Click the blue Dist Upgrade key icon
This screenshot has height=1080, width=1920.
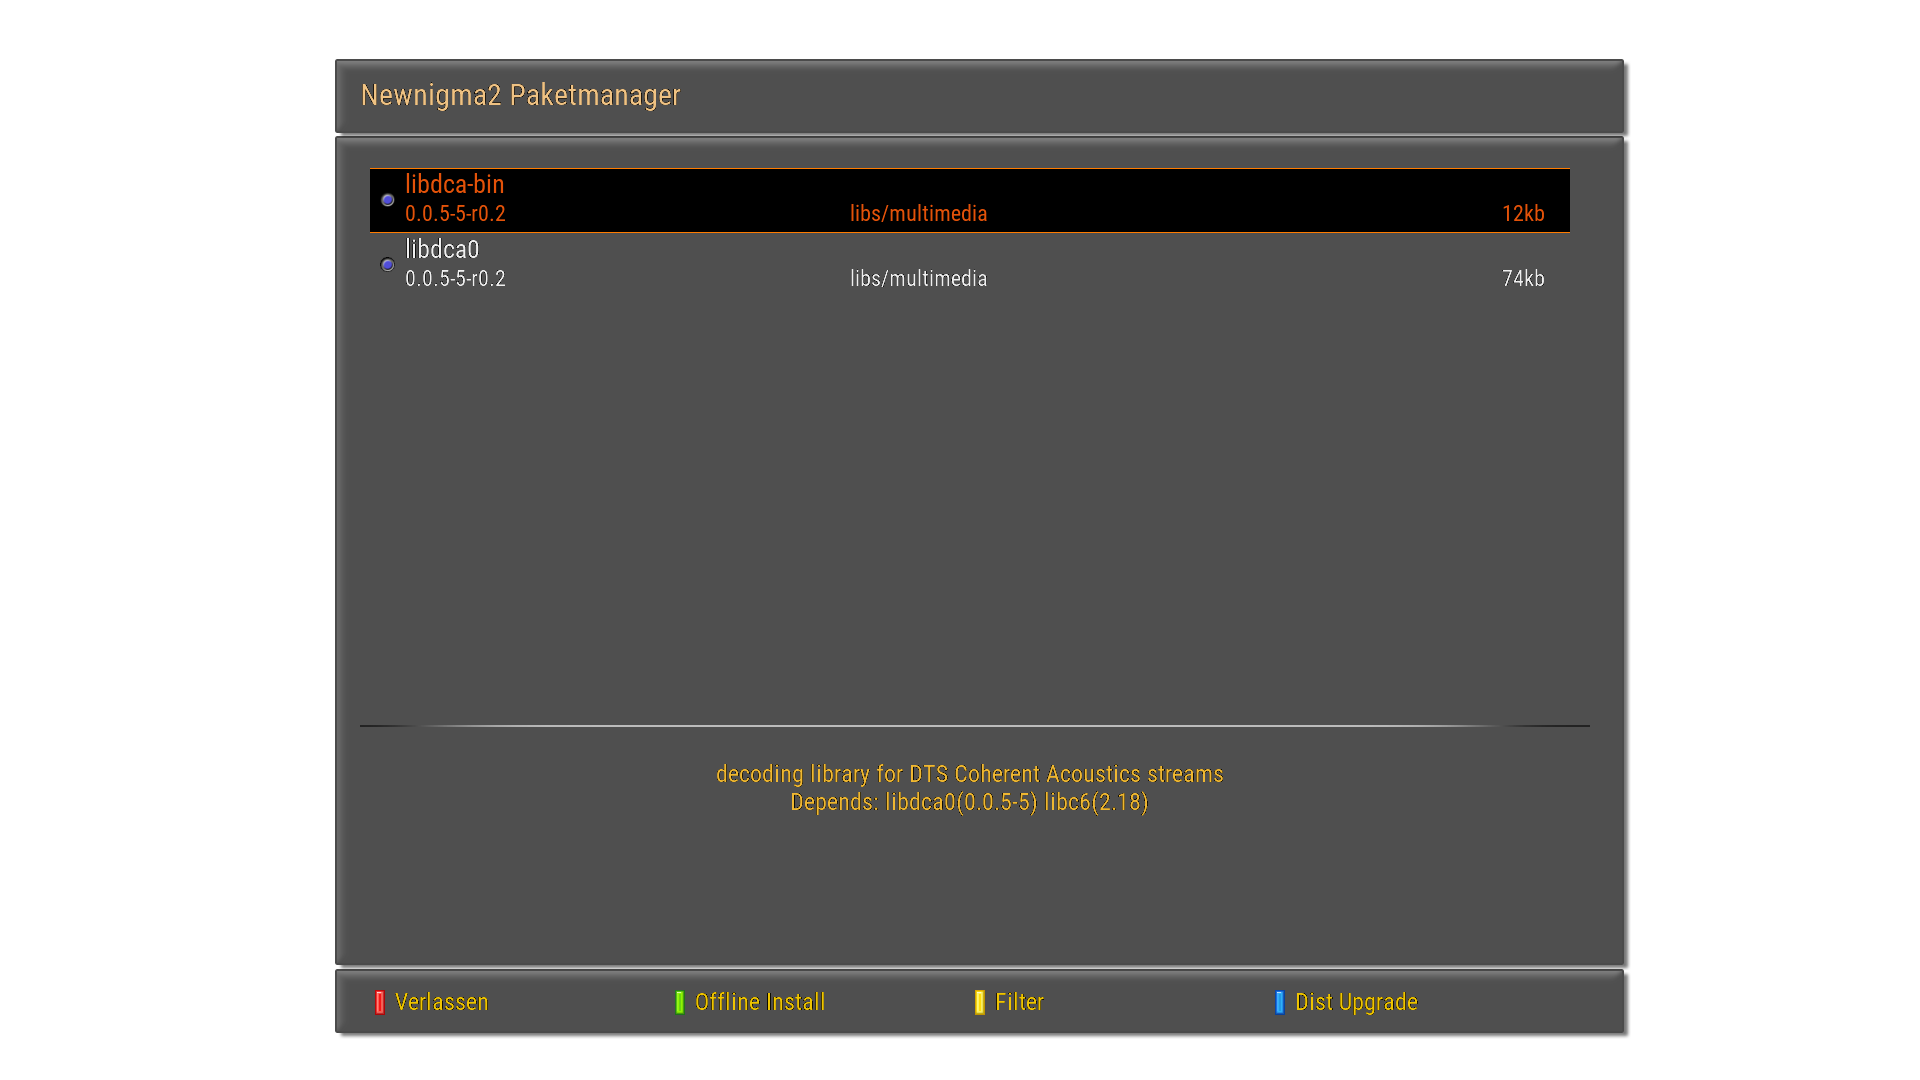[1280, 1002]
